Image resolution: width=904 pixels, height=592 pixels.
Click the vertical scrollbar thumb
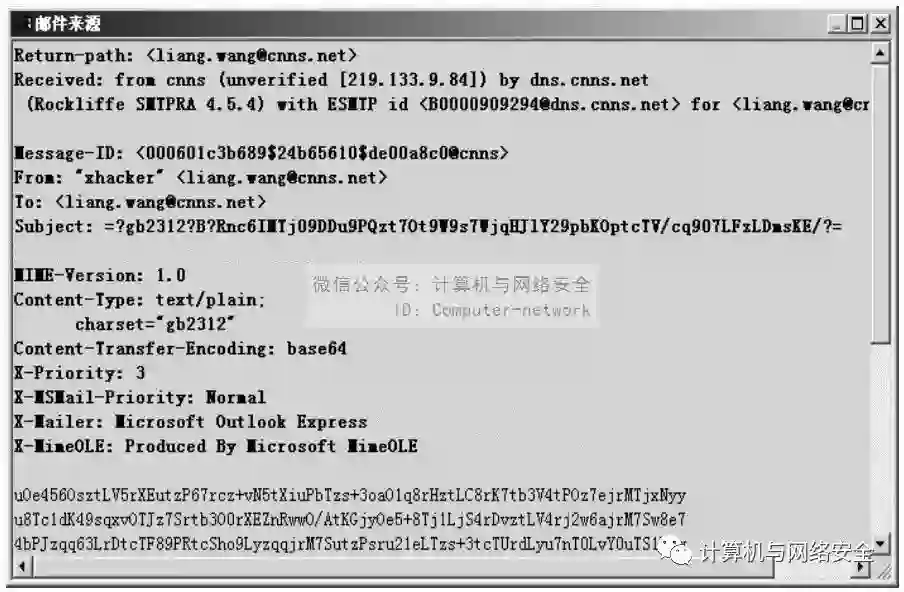(880, 204)
